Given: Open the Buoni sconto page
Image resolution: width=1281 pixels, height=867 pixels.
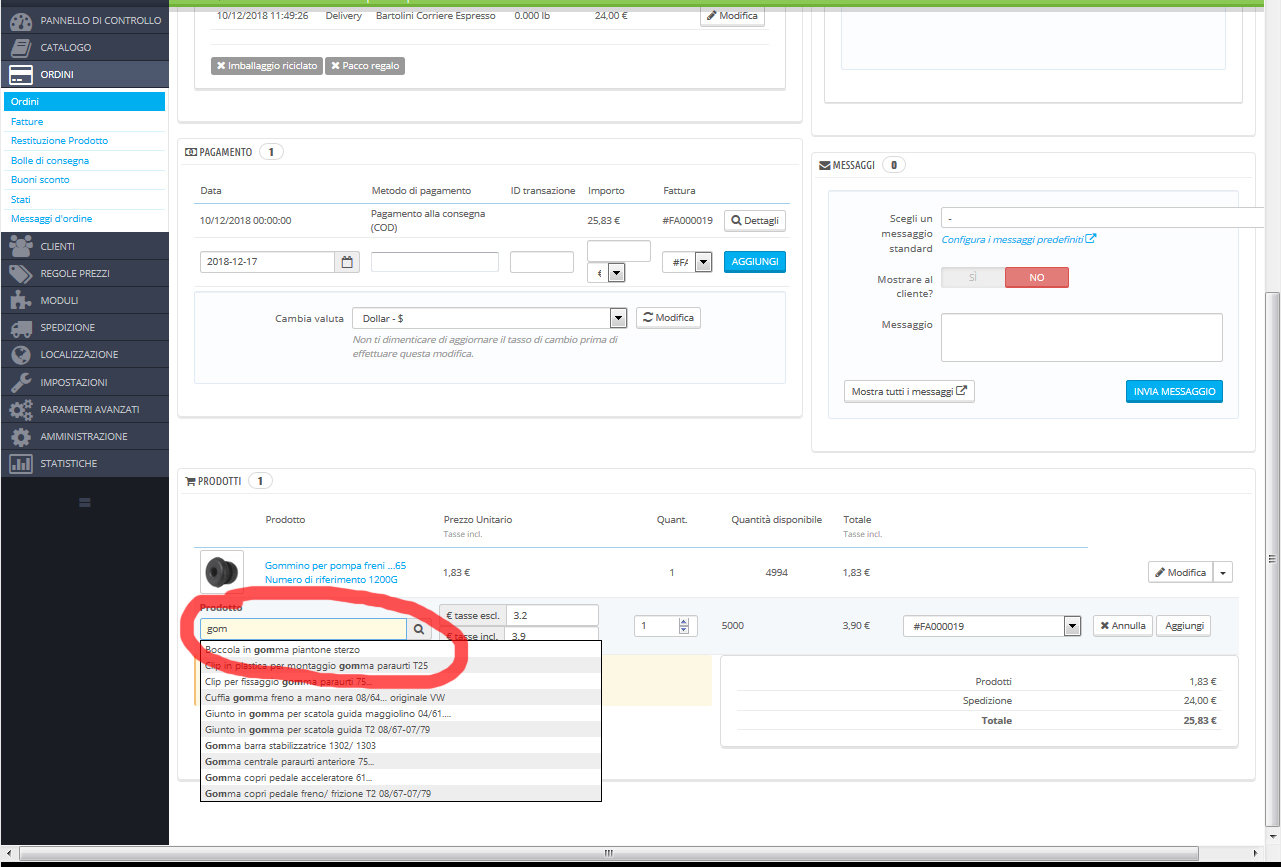Looking at the screenshot, I should click(84, 180).
